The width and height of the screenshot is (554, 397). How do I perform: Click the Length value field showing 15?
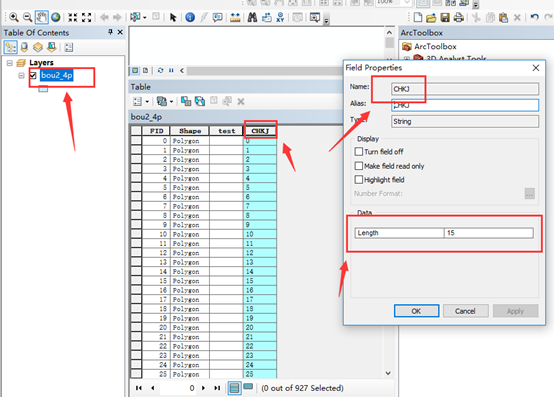coord(489,233)
